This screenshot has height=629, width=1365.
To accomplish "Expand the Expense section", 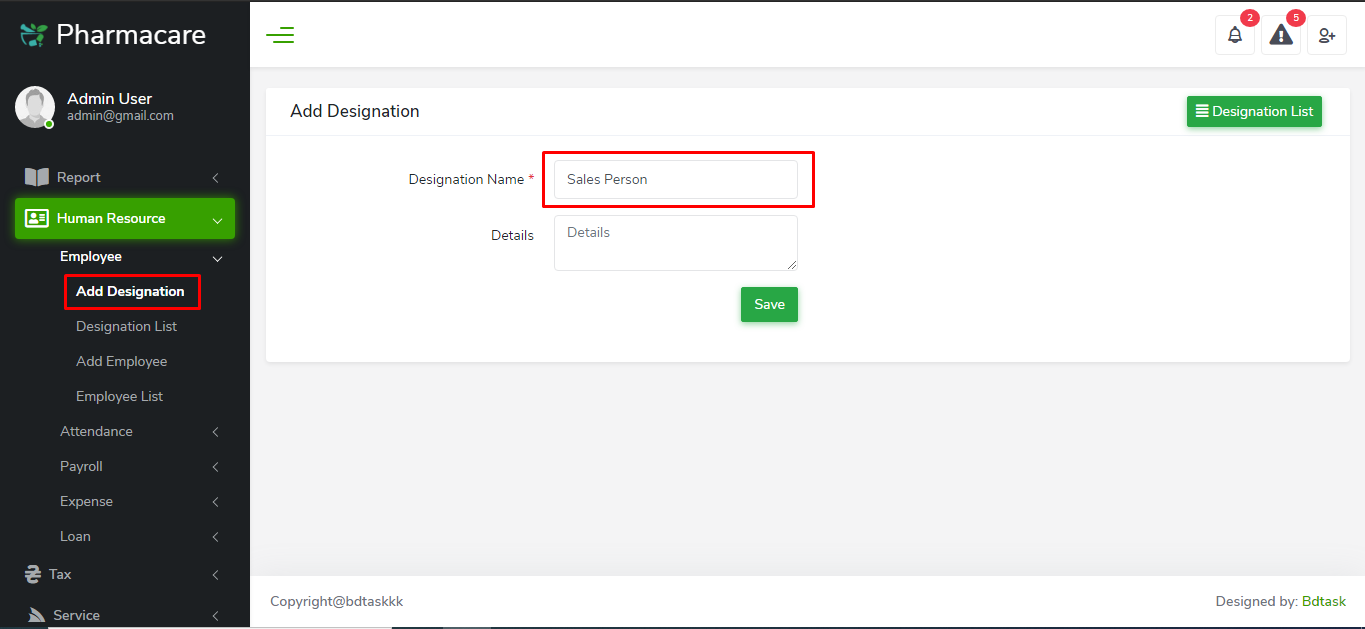I will point(87,501).
